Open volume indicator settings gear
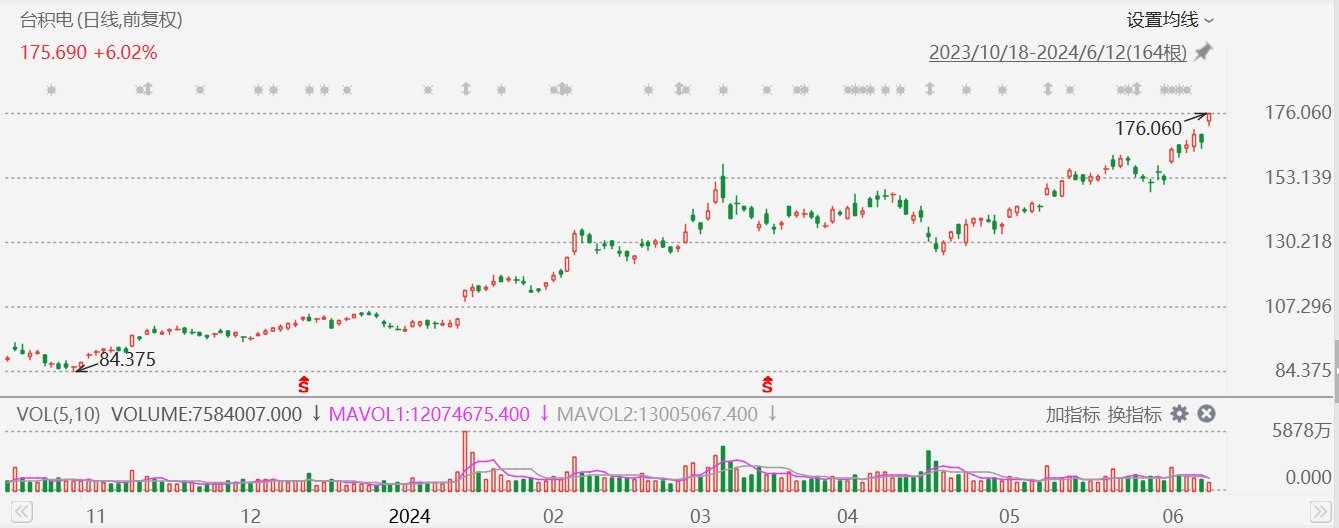The height and width of the screenshot is (528, 1339). [x=1180, y=414]
